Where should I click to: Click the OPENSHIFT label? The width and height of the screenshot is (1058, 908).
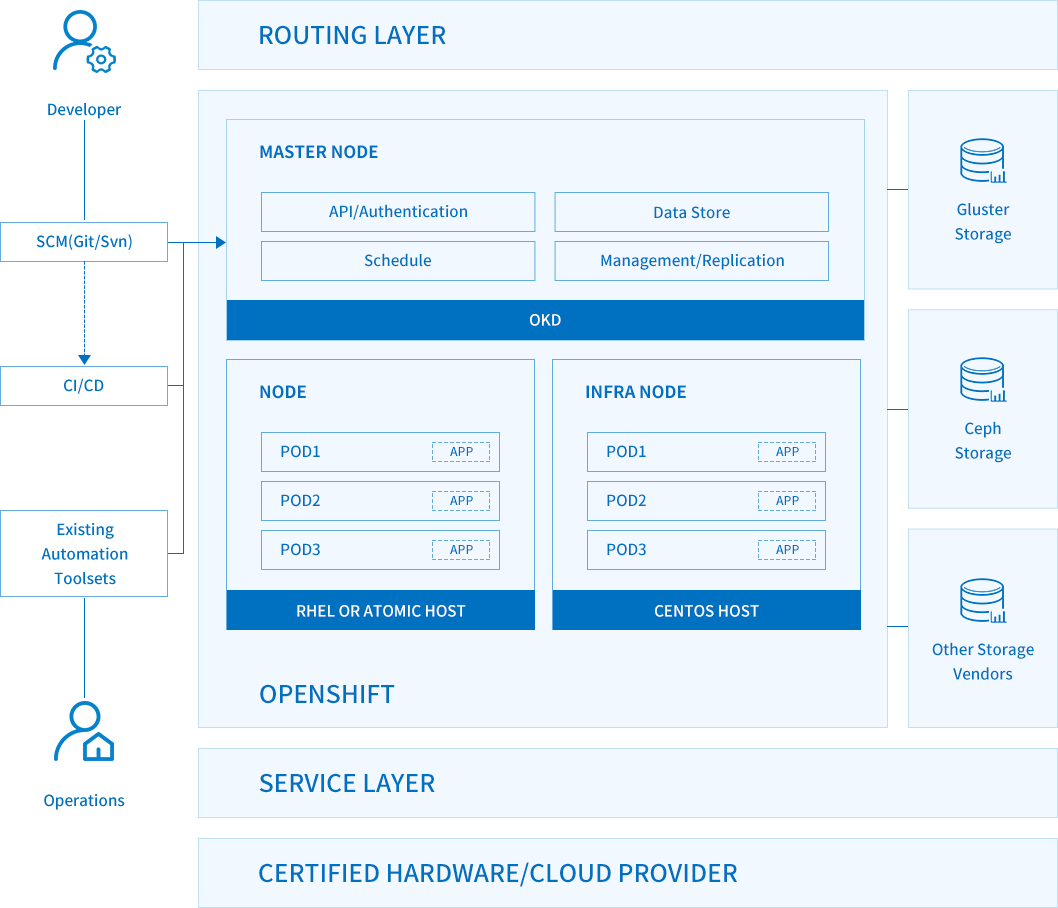click(x=327, y=695)
